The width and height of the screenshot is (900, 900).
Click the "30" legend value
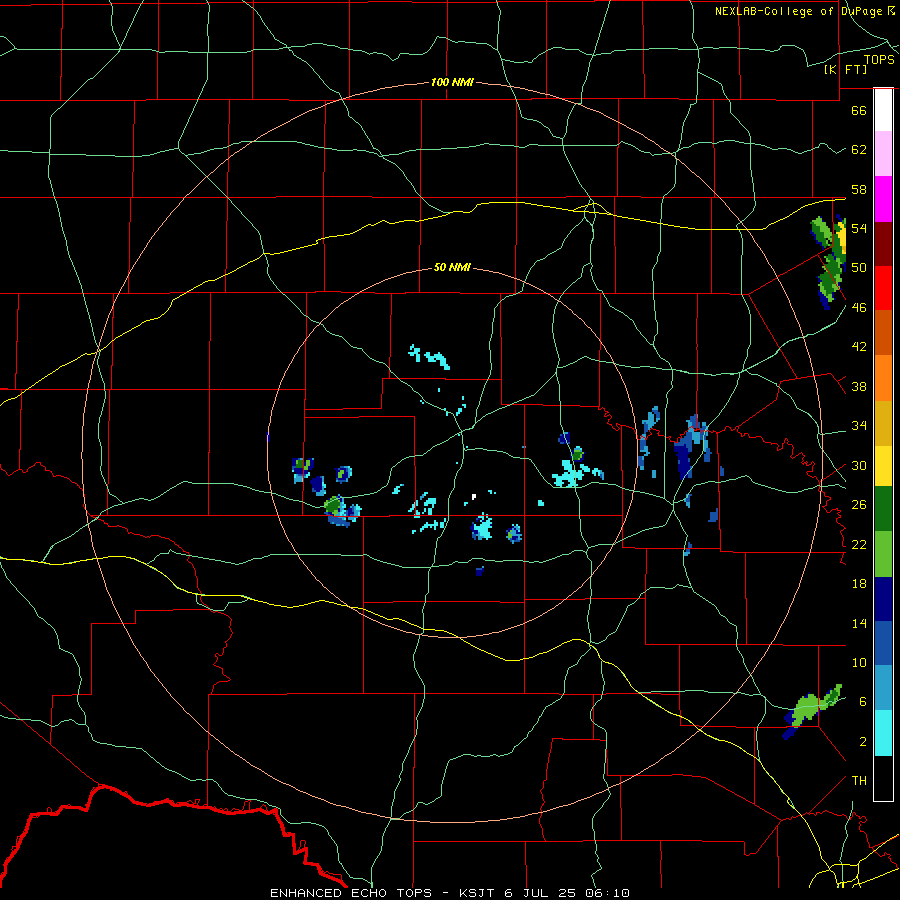pyautogui.click(x=859, y=465)
